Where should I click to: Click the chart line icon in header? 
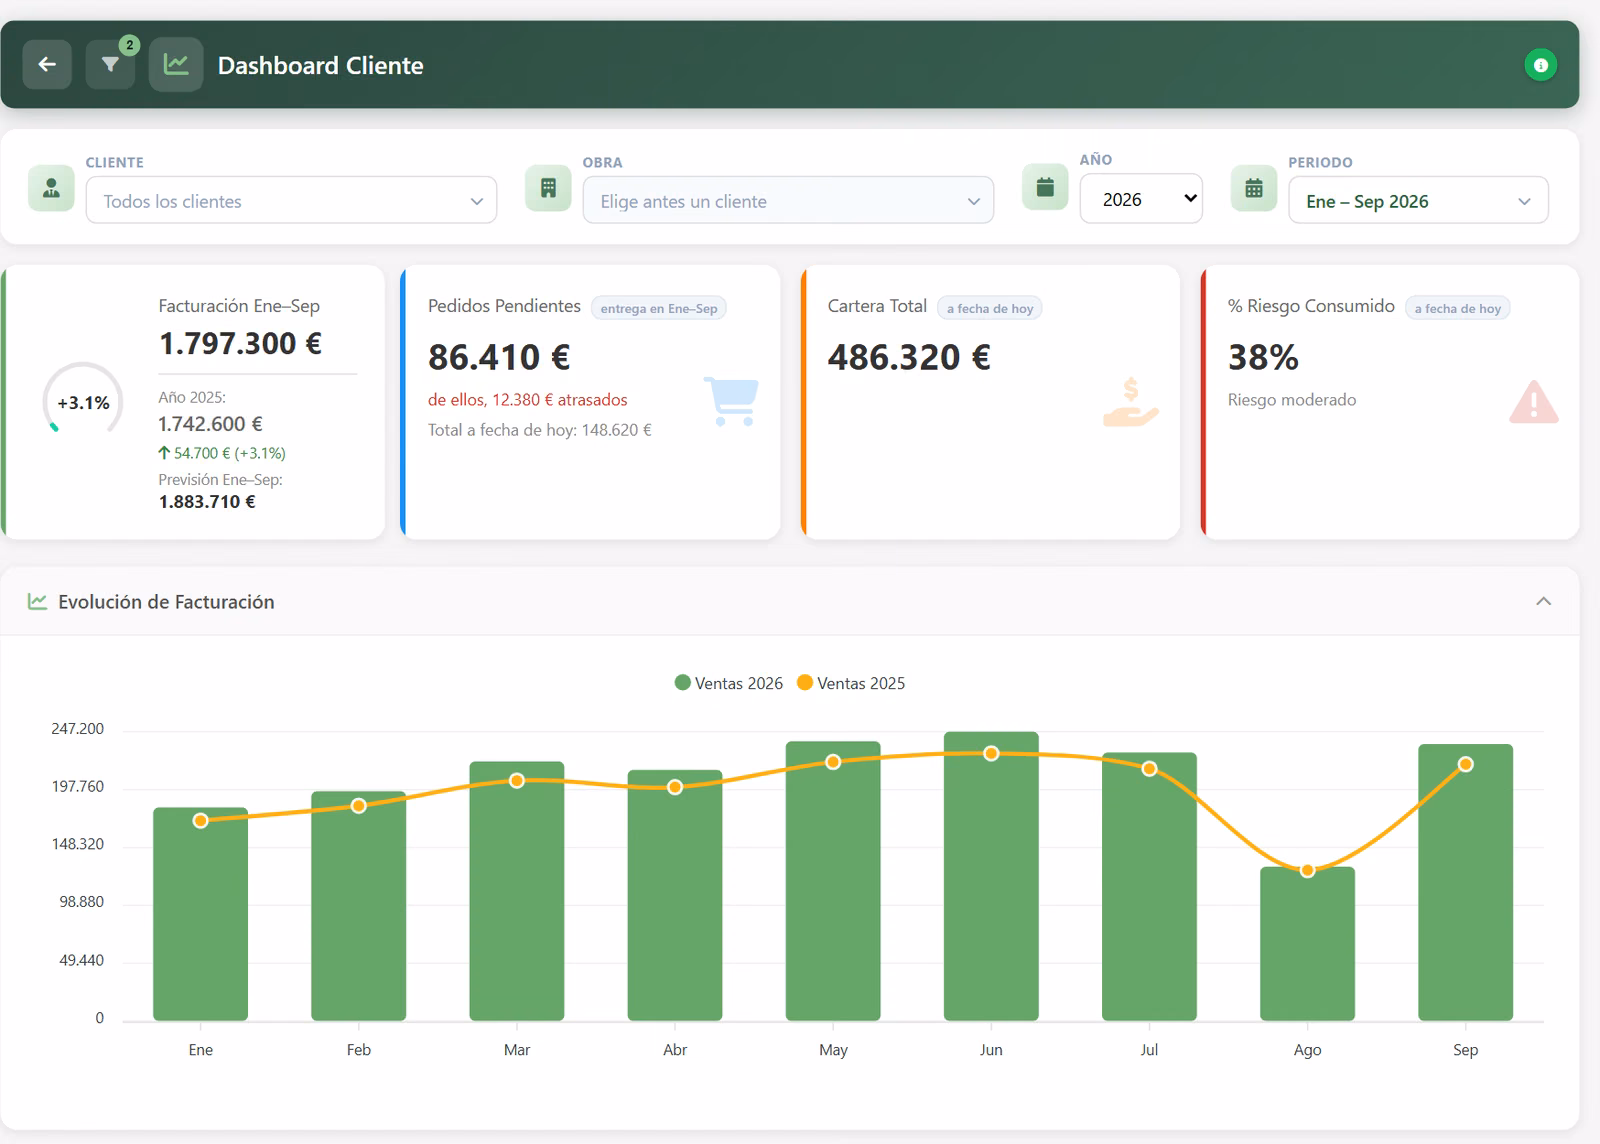(x=176, y=65)
